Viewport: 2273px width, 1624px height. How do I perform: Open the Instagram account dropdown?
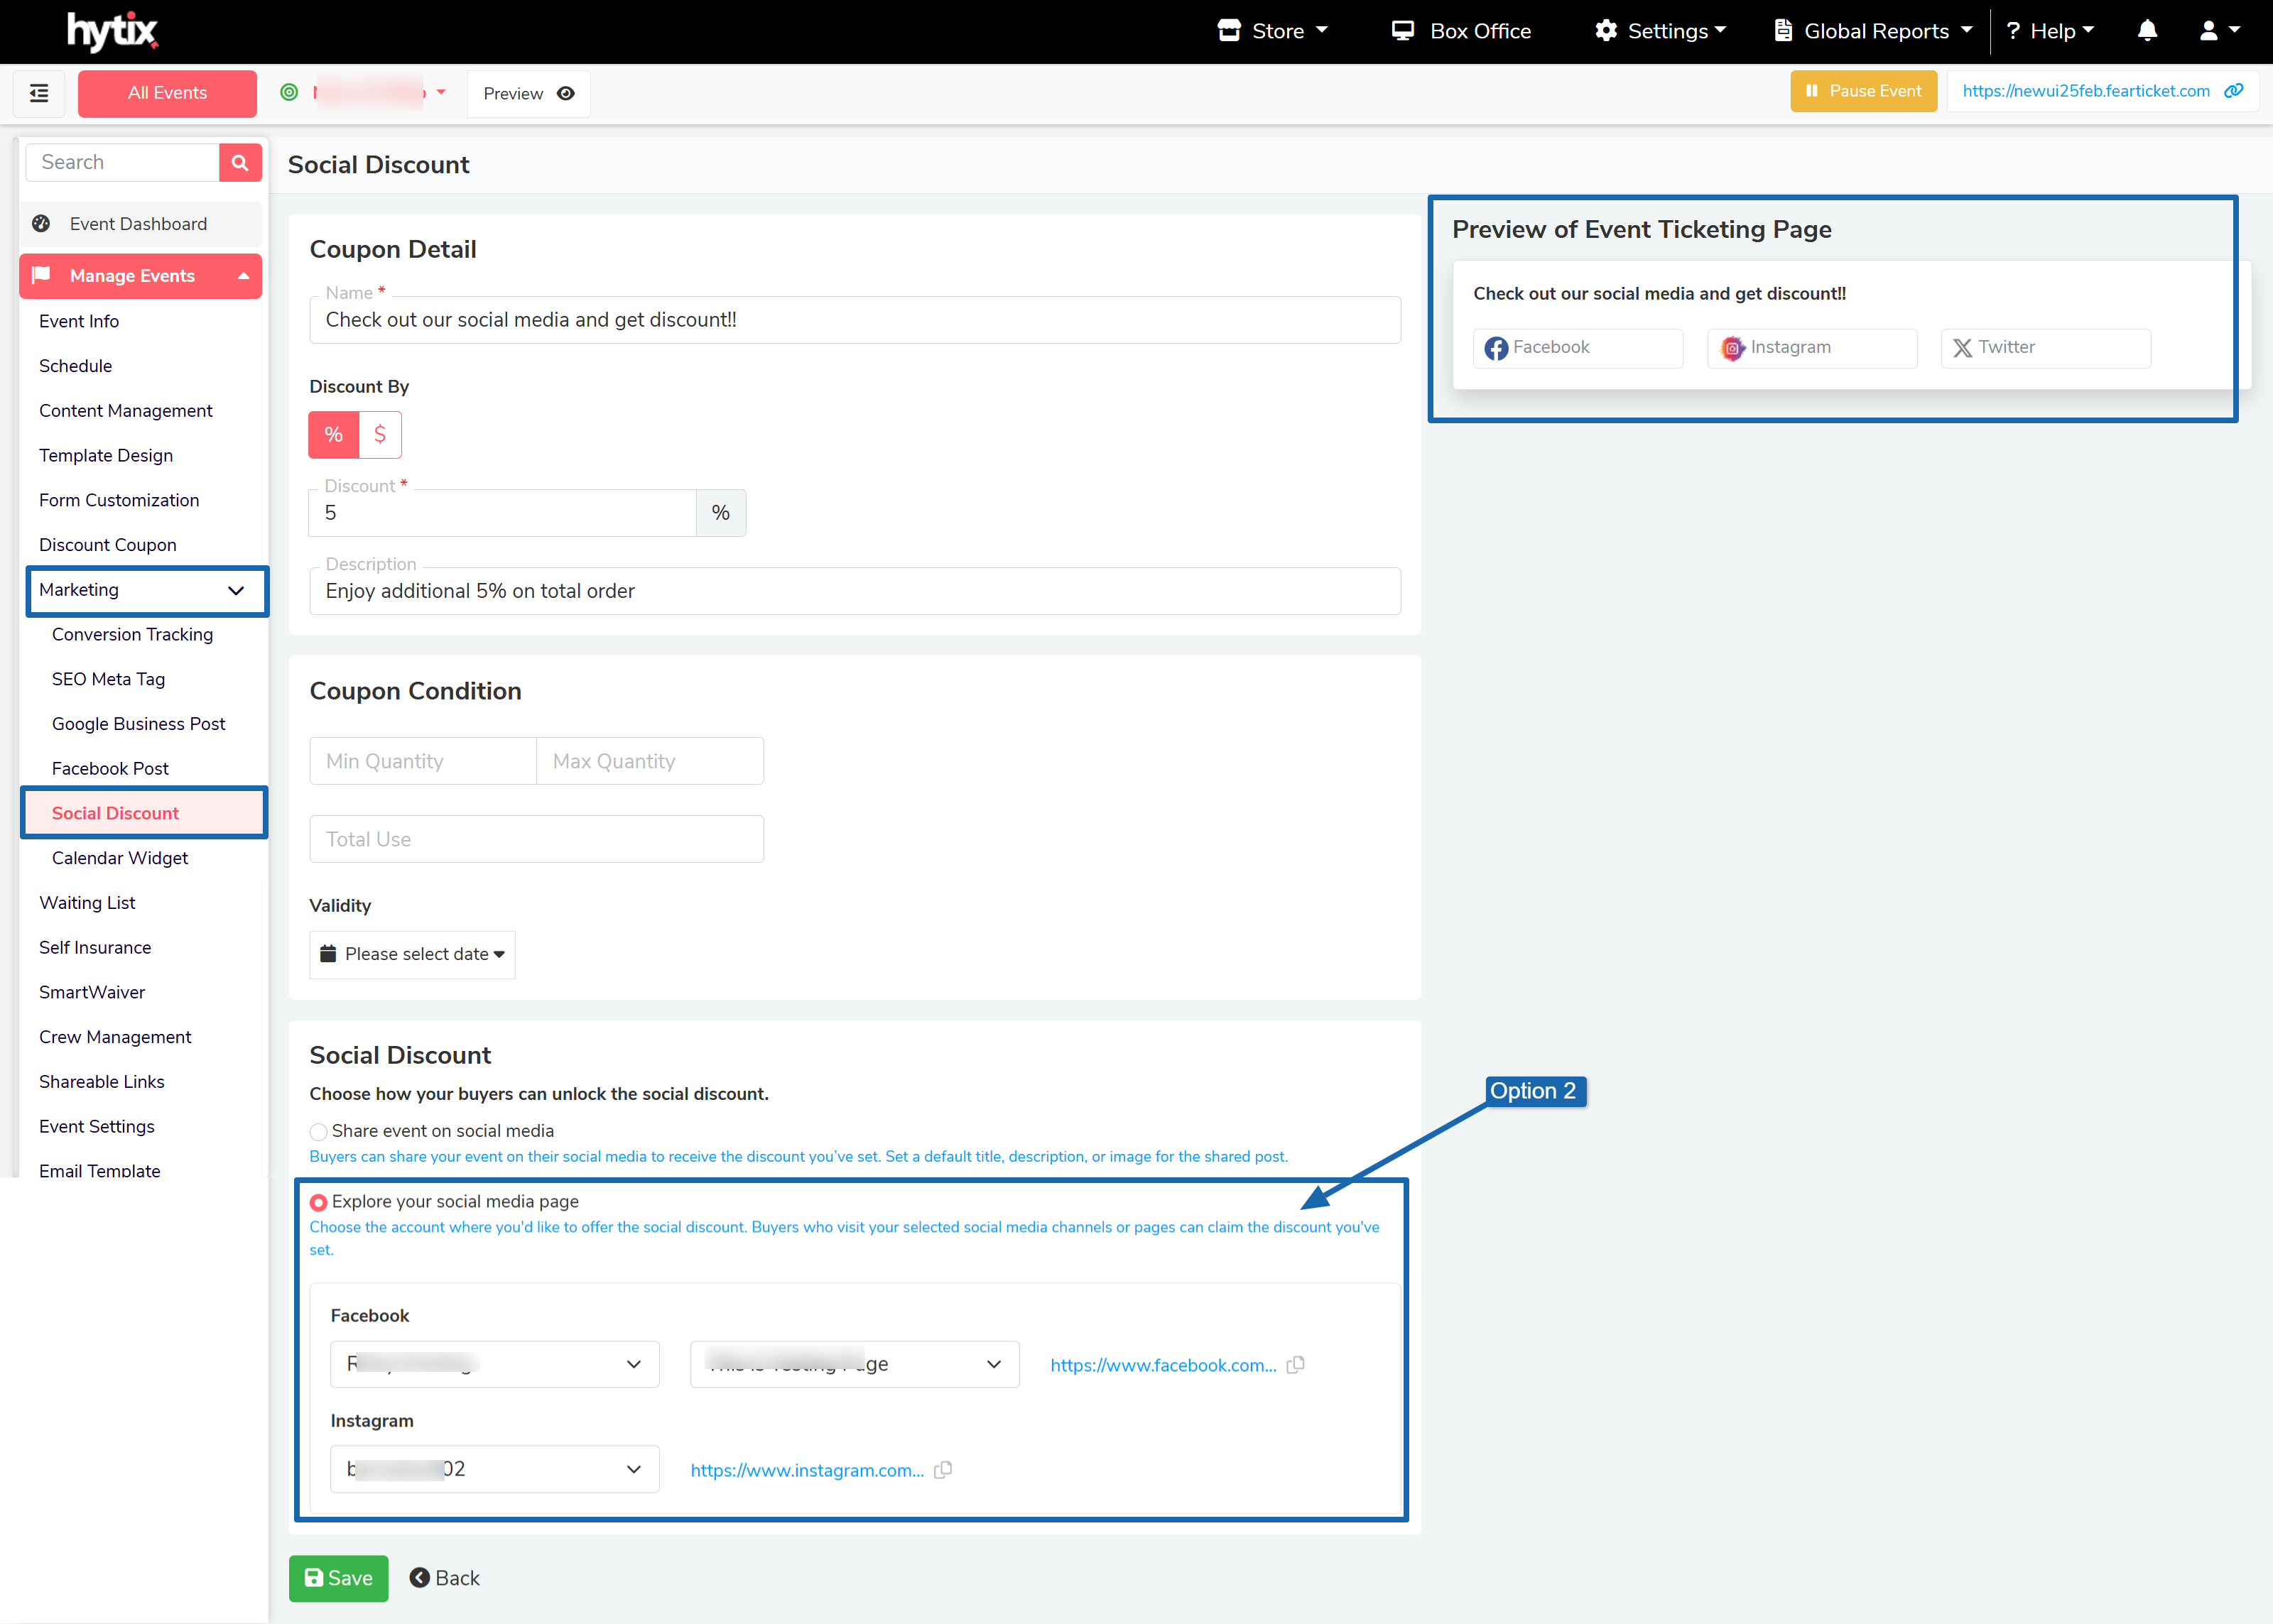[494, 1469]
